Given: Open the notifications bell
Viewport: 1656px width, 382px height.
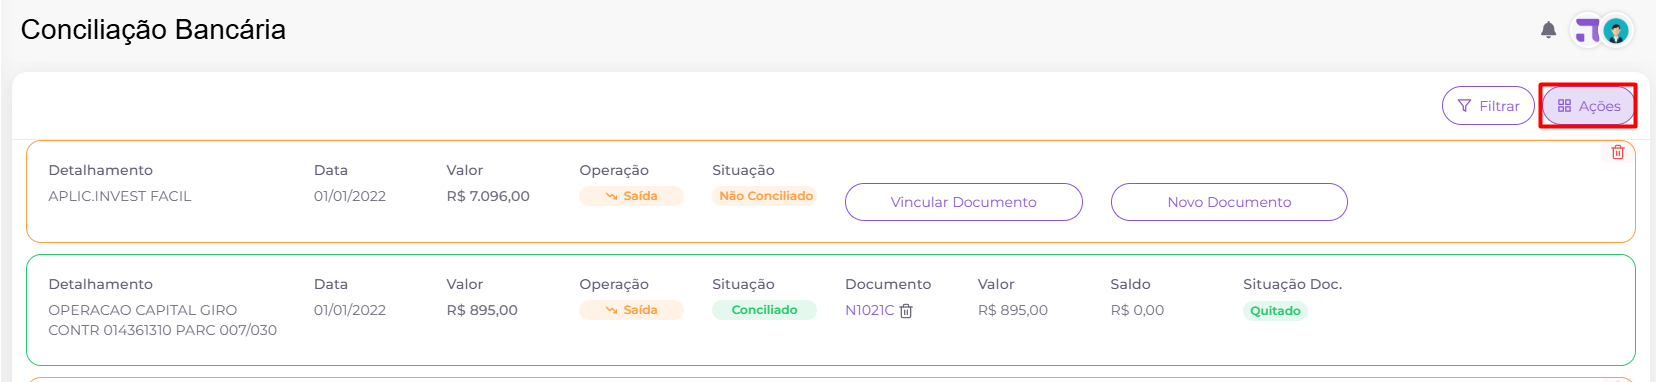Looking at the screenshot, I should click(1548, 30).
